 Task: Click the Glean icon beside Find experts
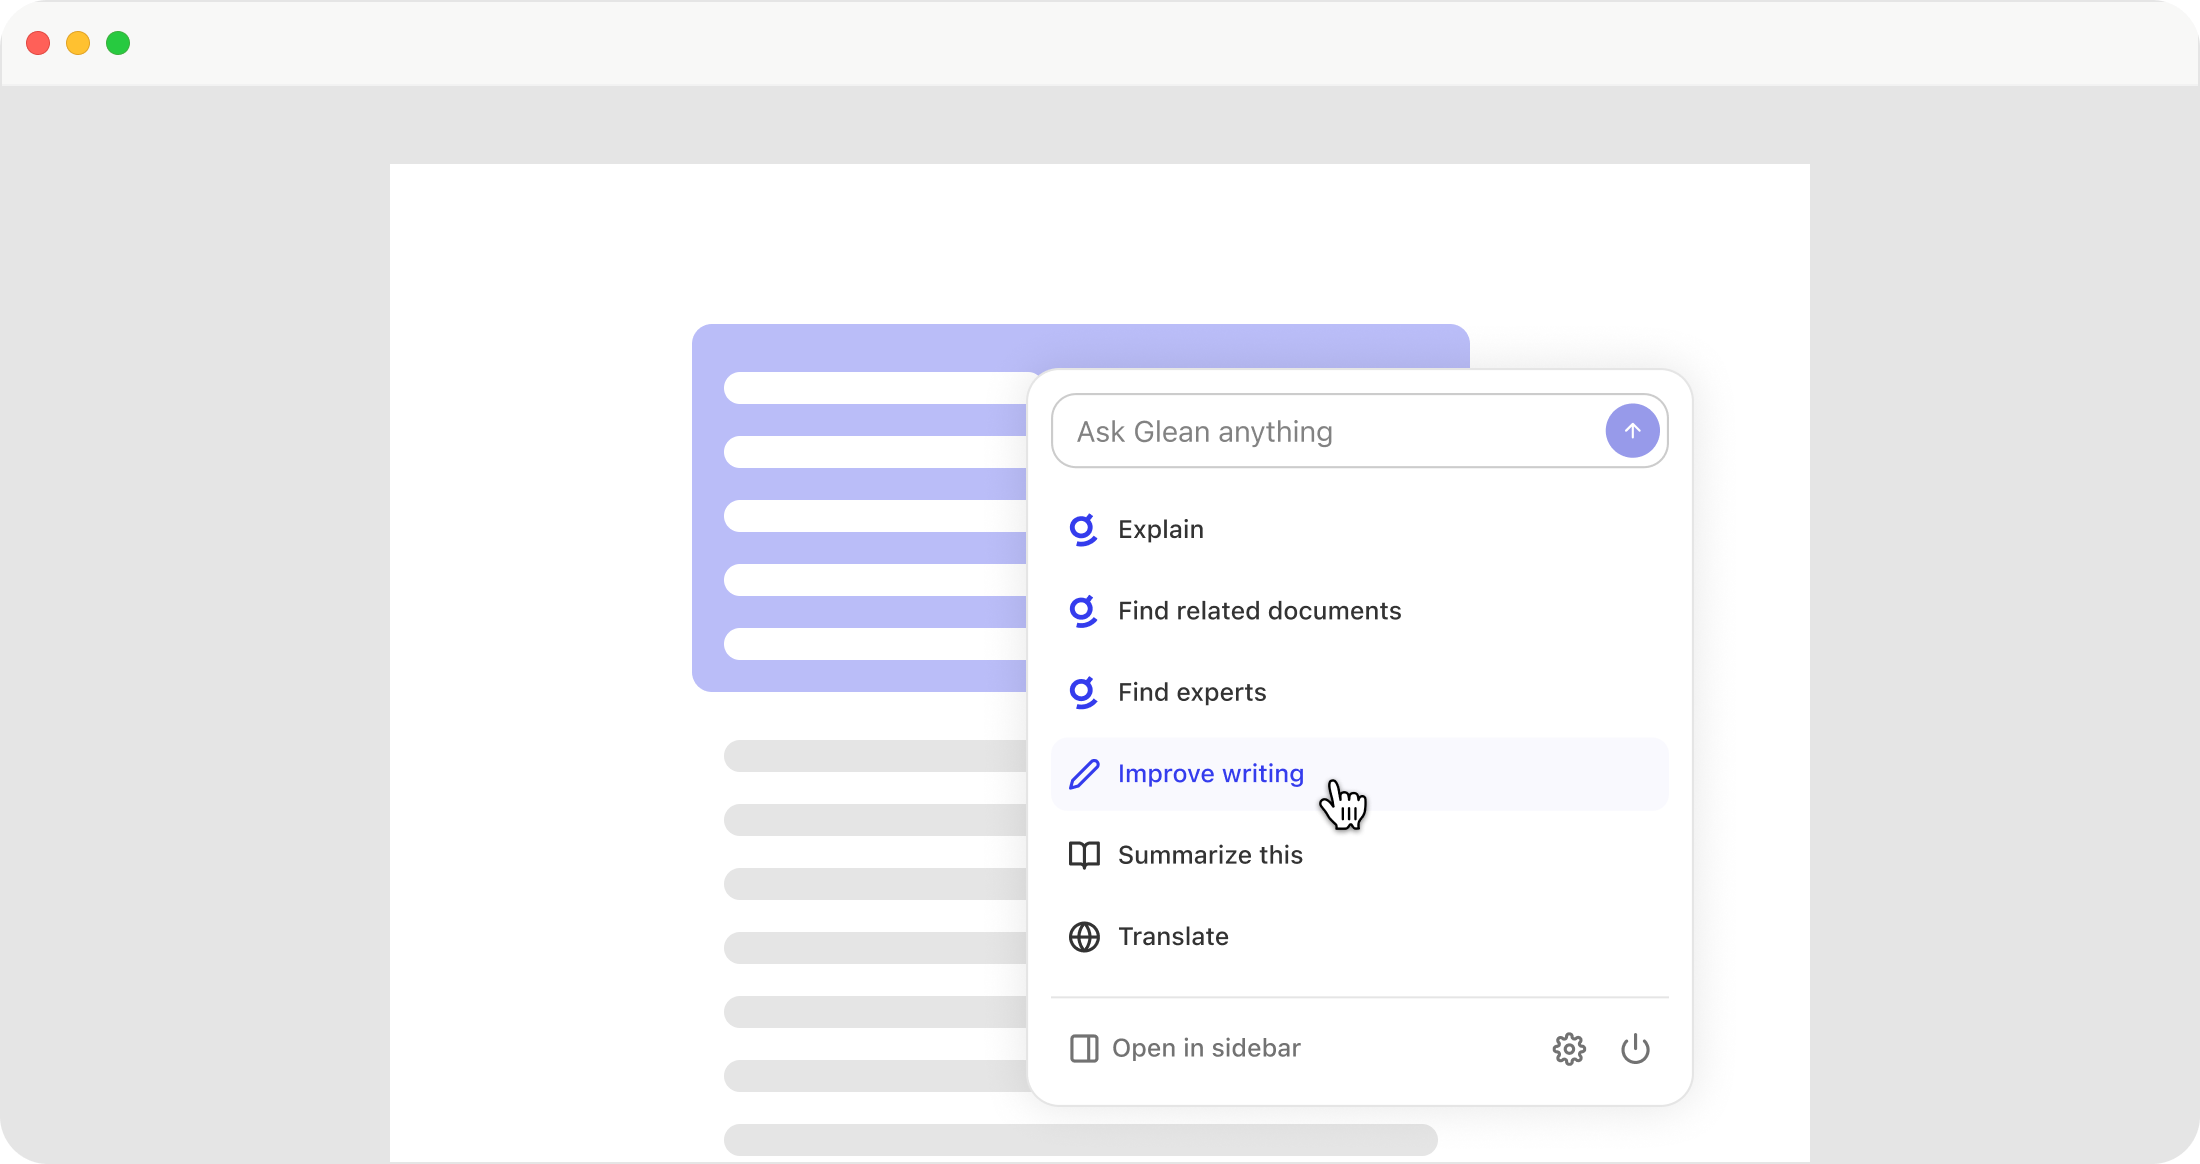[x=1083, y=693]
